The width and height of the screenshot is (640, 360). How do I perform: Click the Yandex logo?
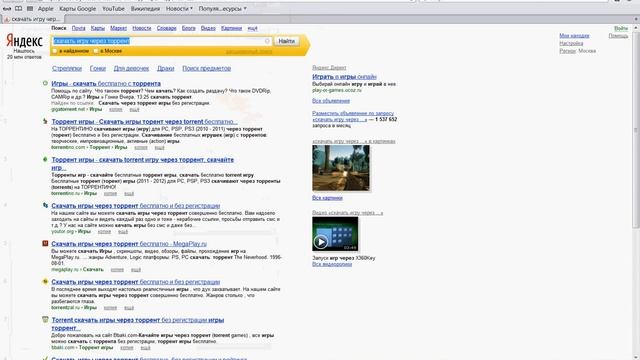(x=24, y=41)
